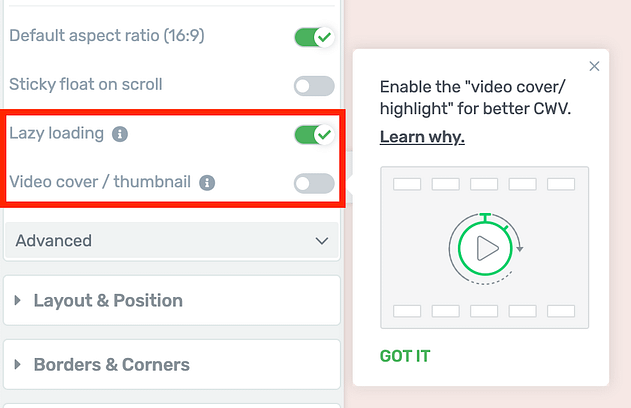Viewport: 631px width, 408px height.
Task: Click the Advanced chevron down arrow
Action: point(322,241)
